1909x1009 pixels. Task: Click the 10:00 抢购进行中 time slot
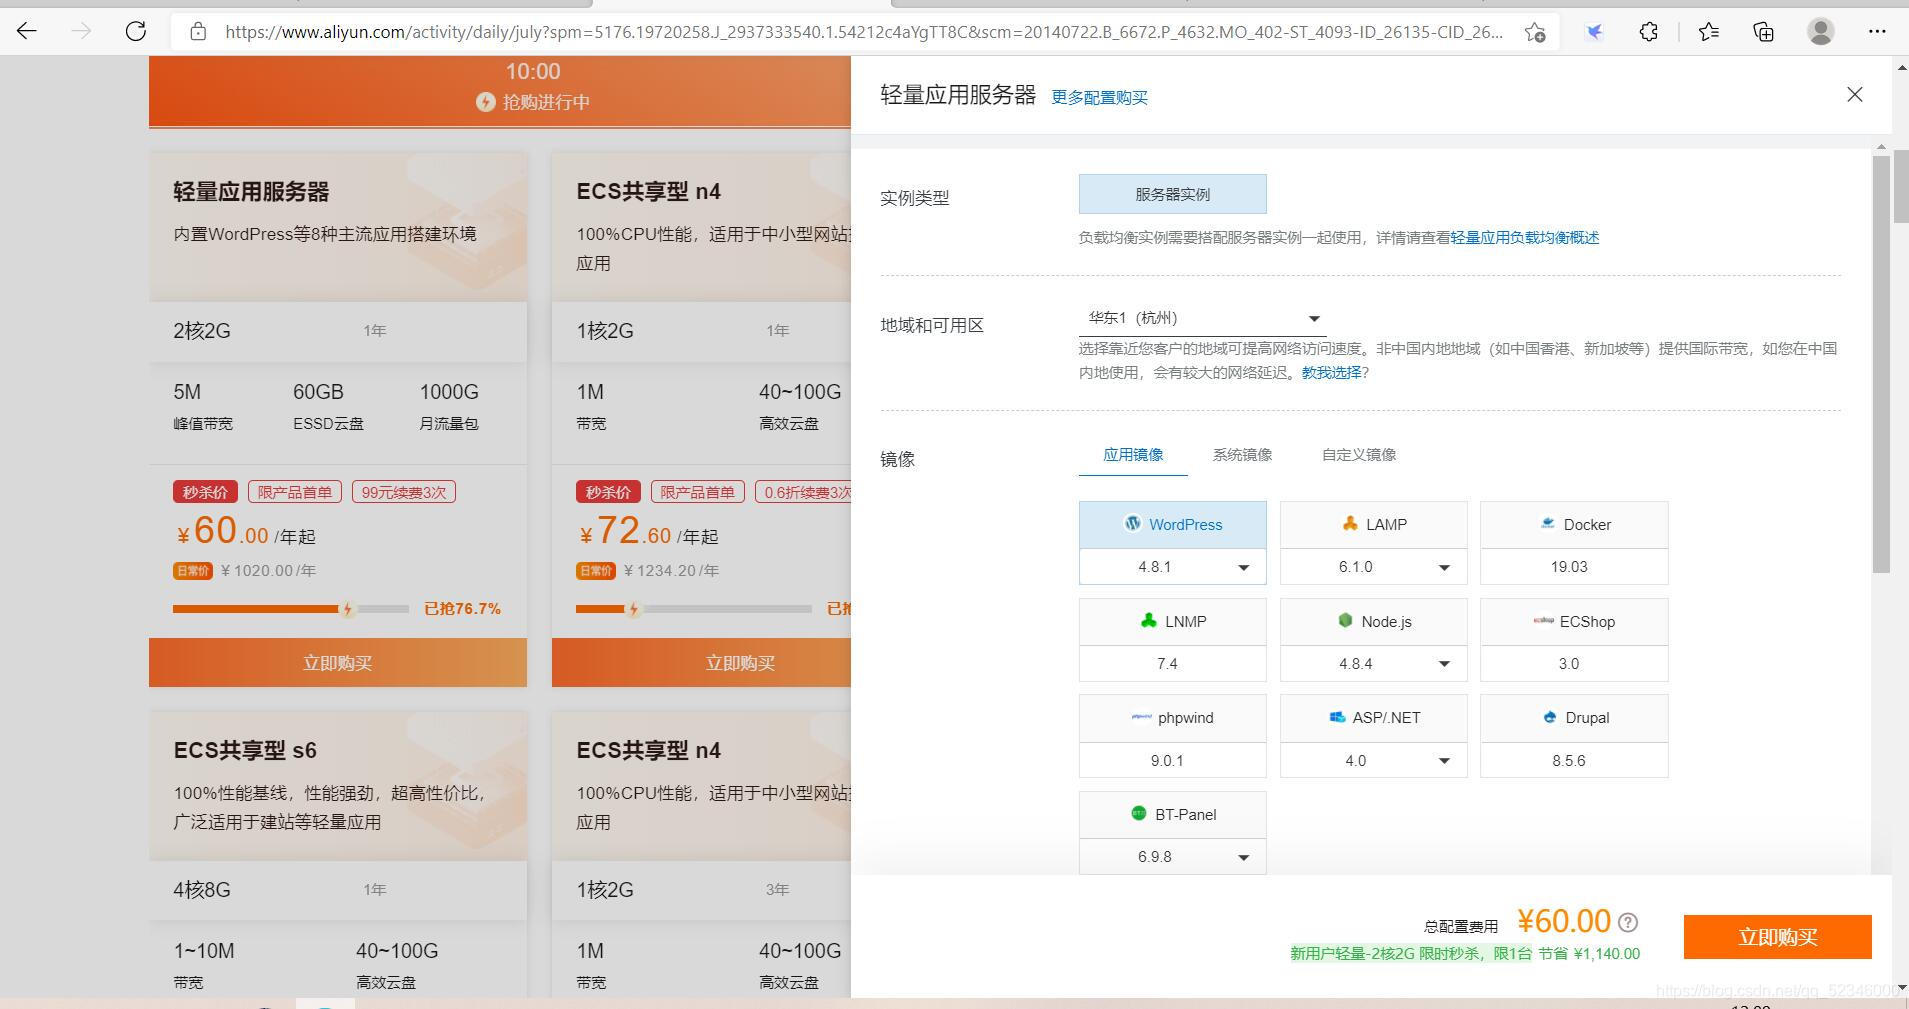[x=533, y=86]
